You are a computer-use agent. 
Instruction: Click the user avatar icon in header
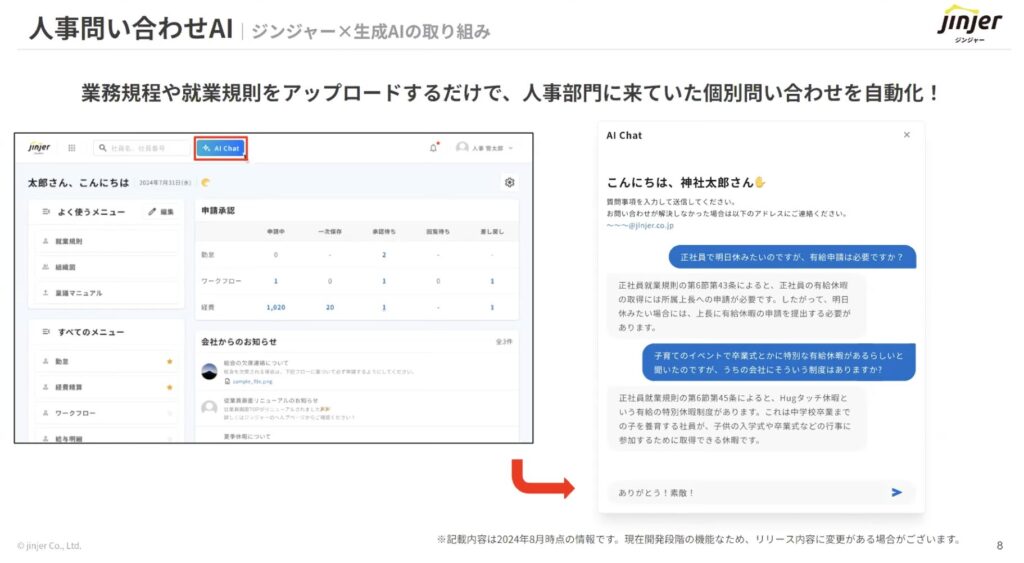pos(462,148)
